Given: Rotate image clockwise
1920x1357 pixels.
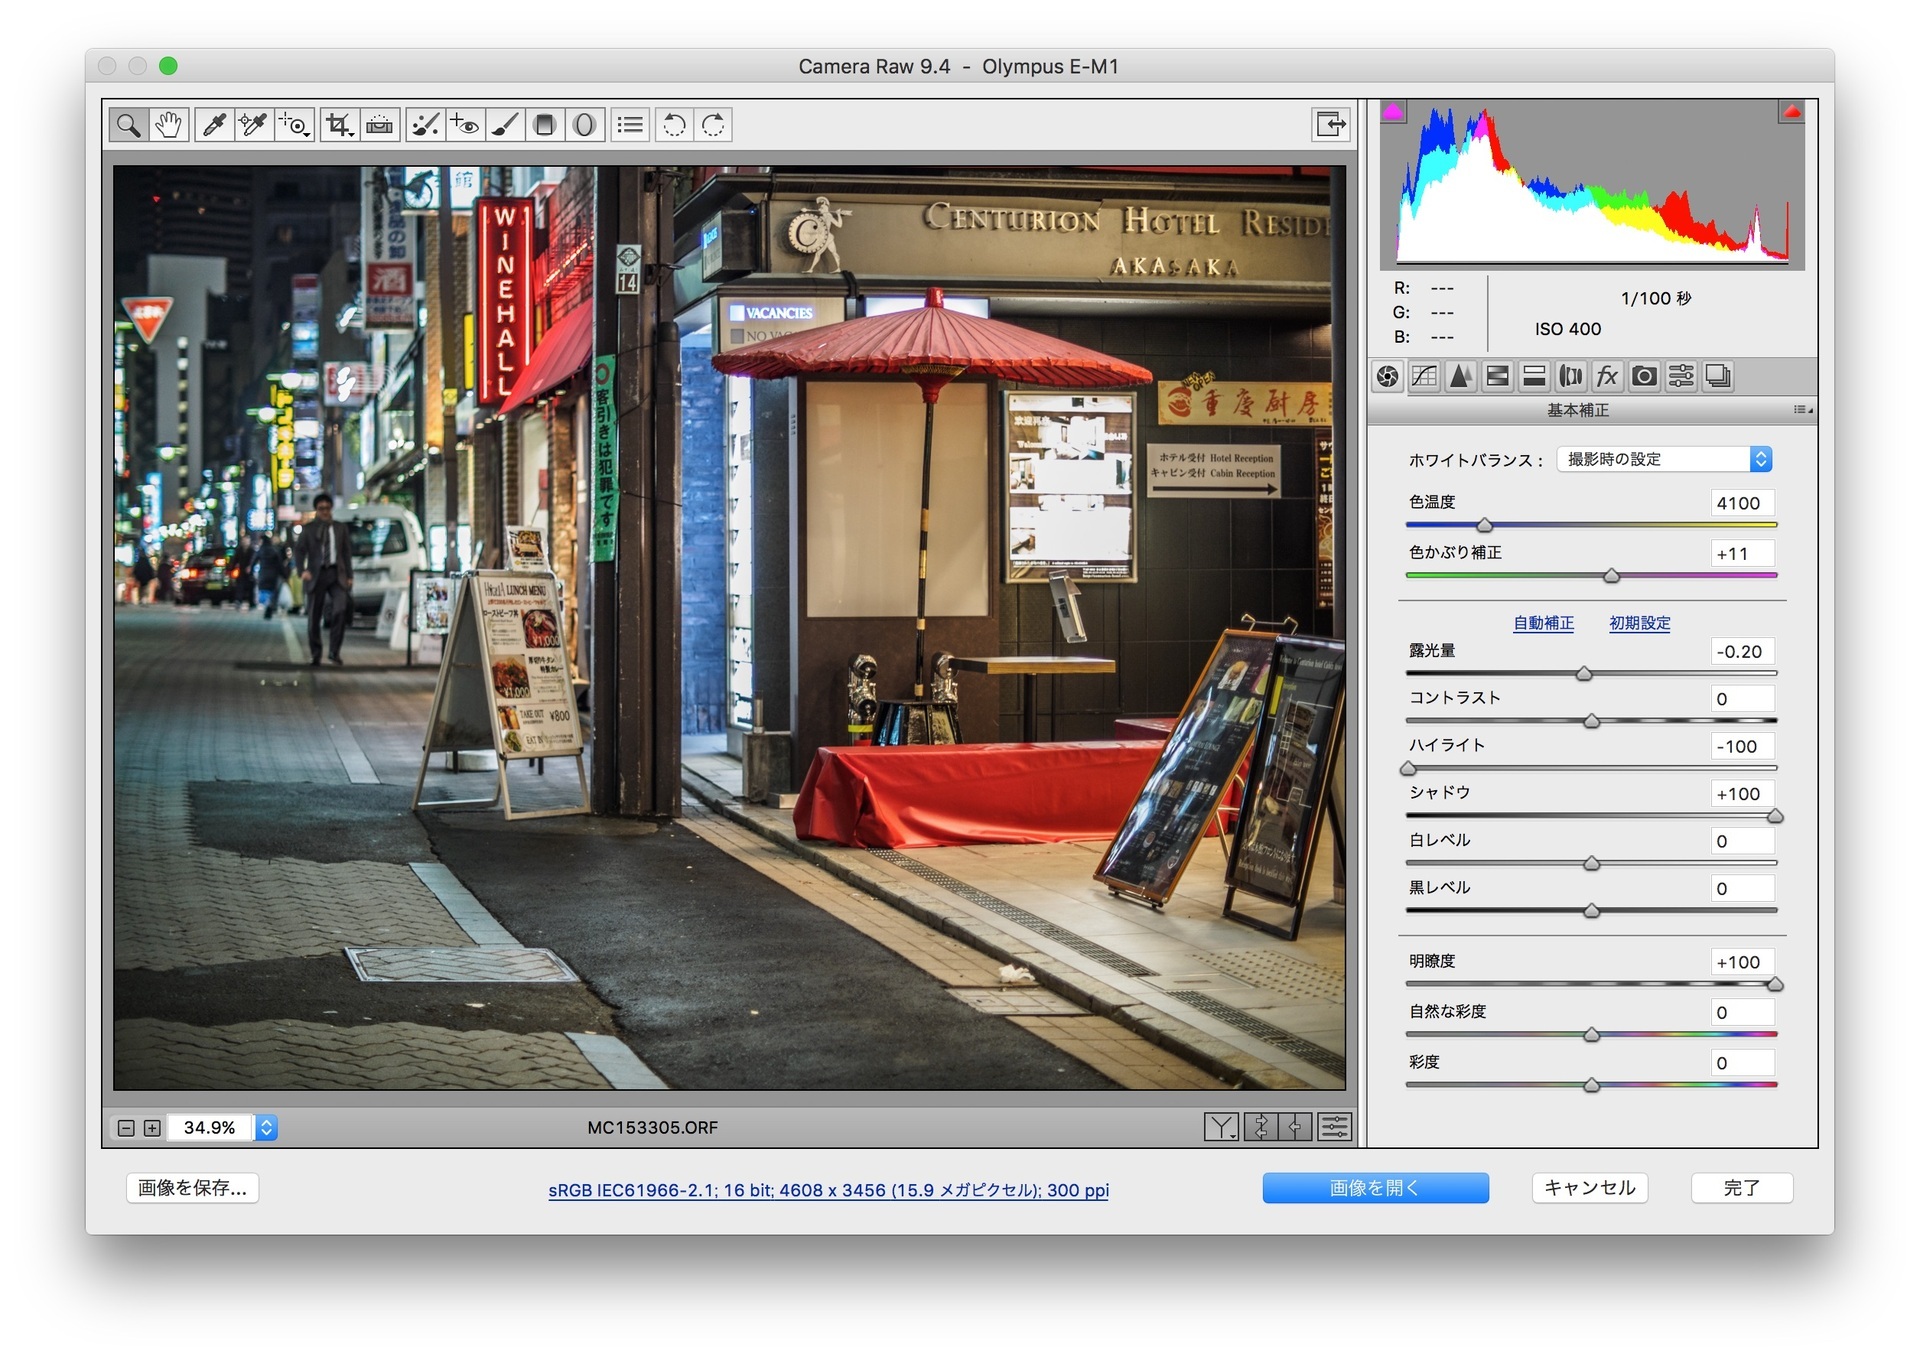Looking at the screenshot, I should click(x=714, y=125).
